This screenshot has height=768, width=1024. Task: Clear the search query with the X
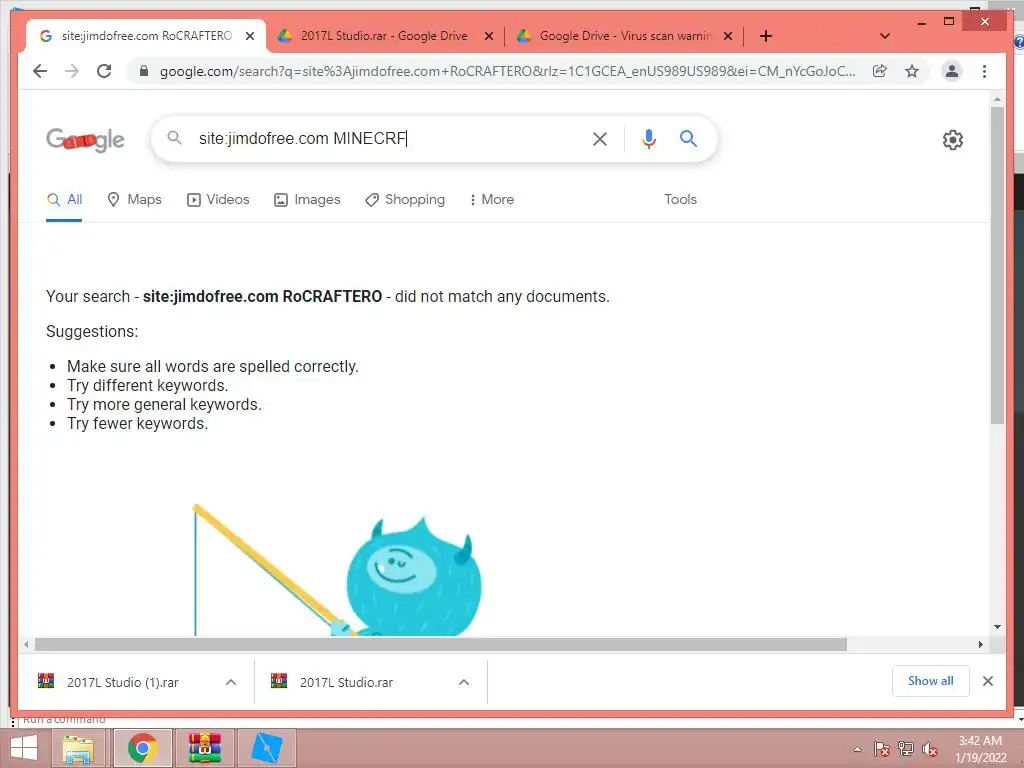tap(600, 138)
